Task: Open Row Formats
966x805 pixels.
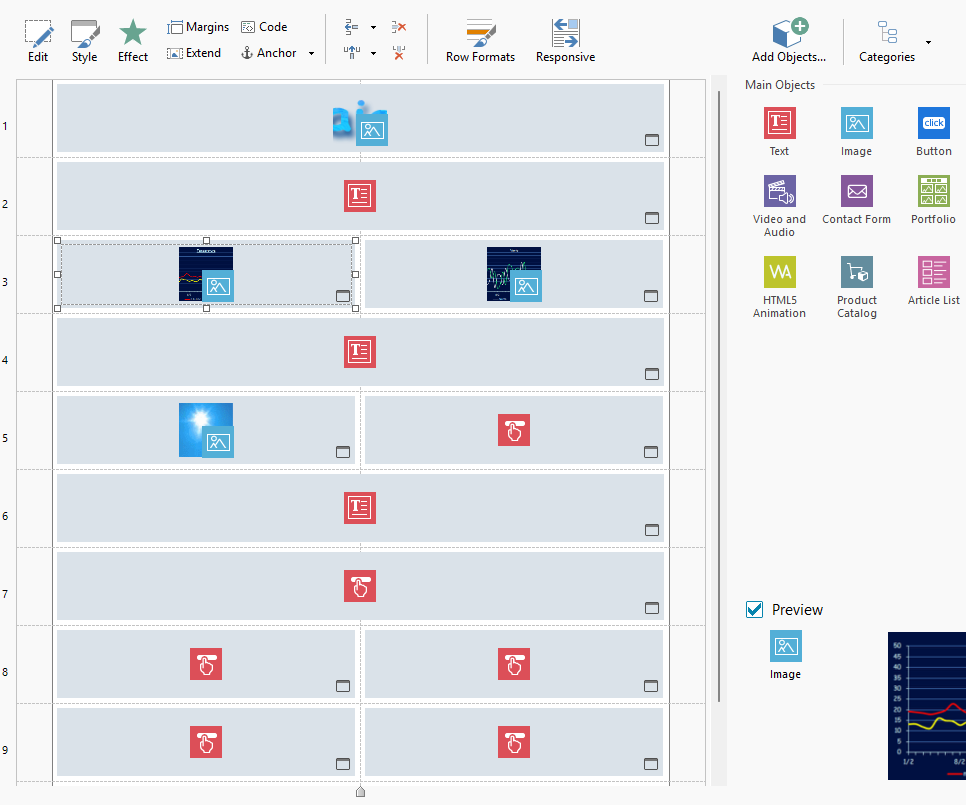Action: pyautogui.click(x=480, y=41)
